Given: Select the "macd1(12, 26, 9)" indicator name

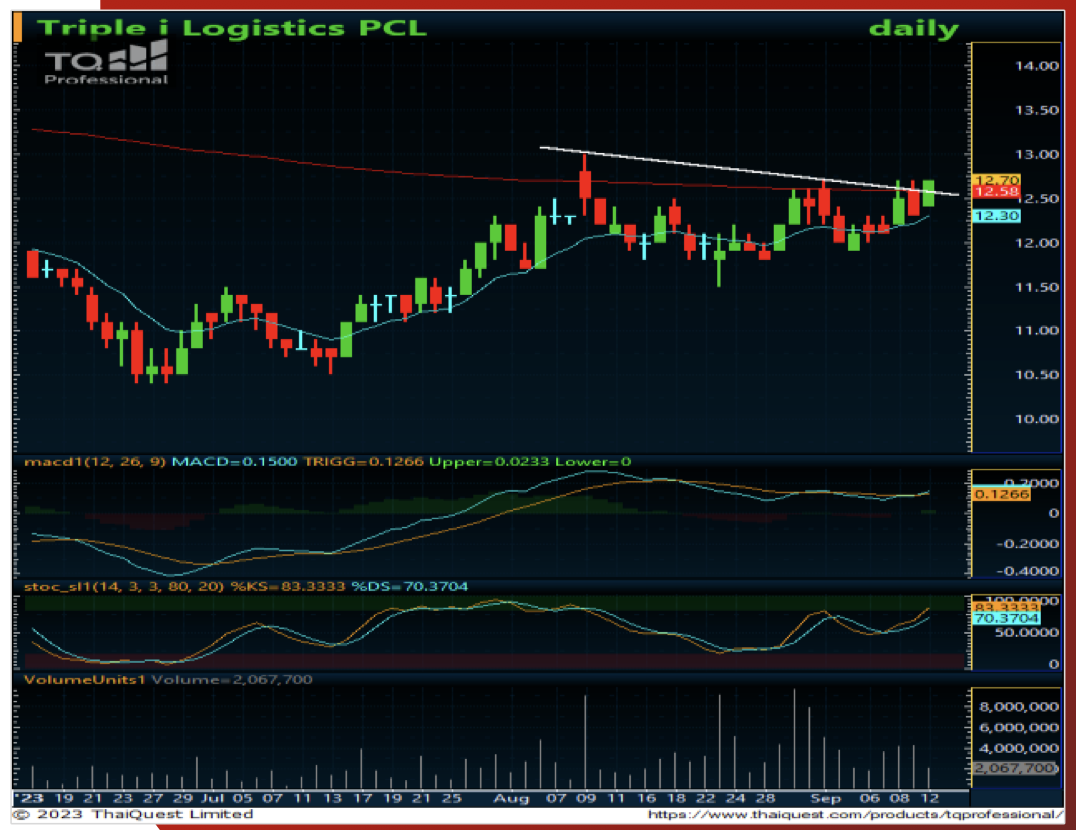Looking at the screenshot, I should coord(95,462).
